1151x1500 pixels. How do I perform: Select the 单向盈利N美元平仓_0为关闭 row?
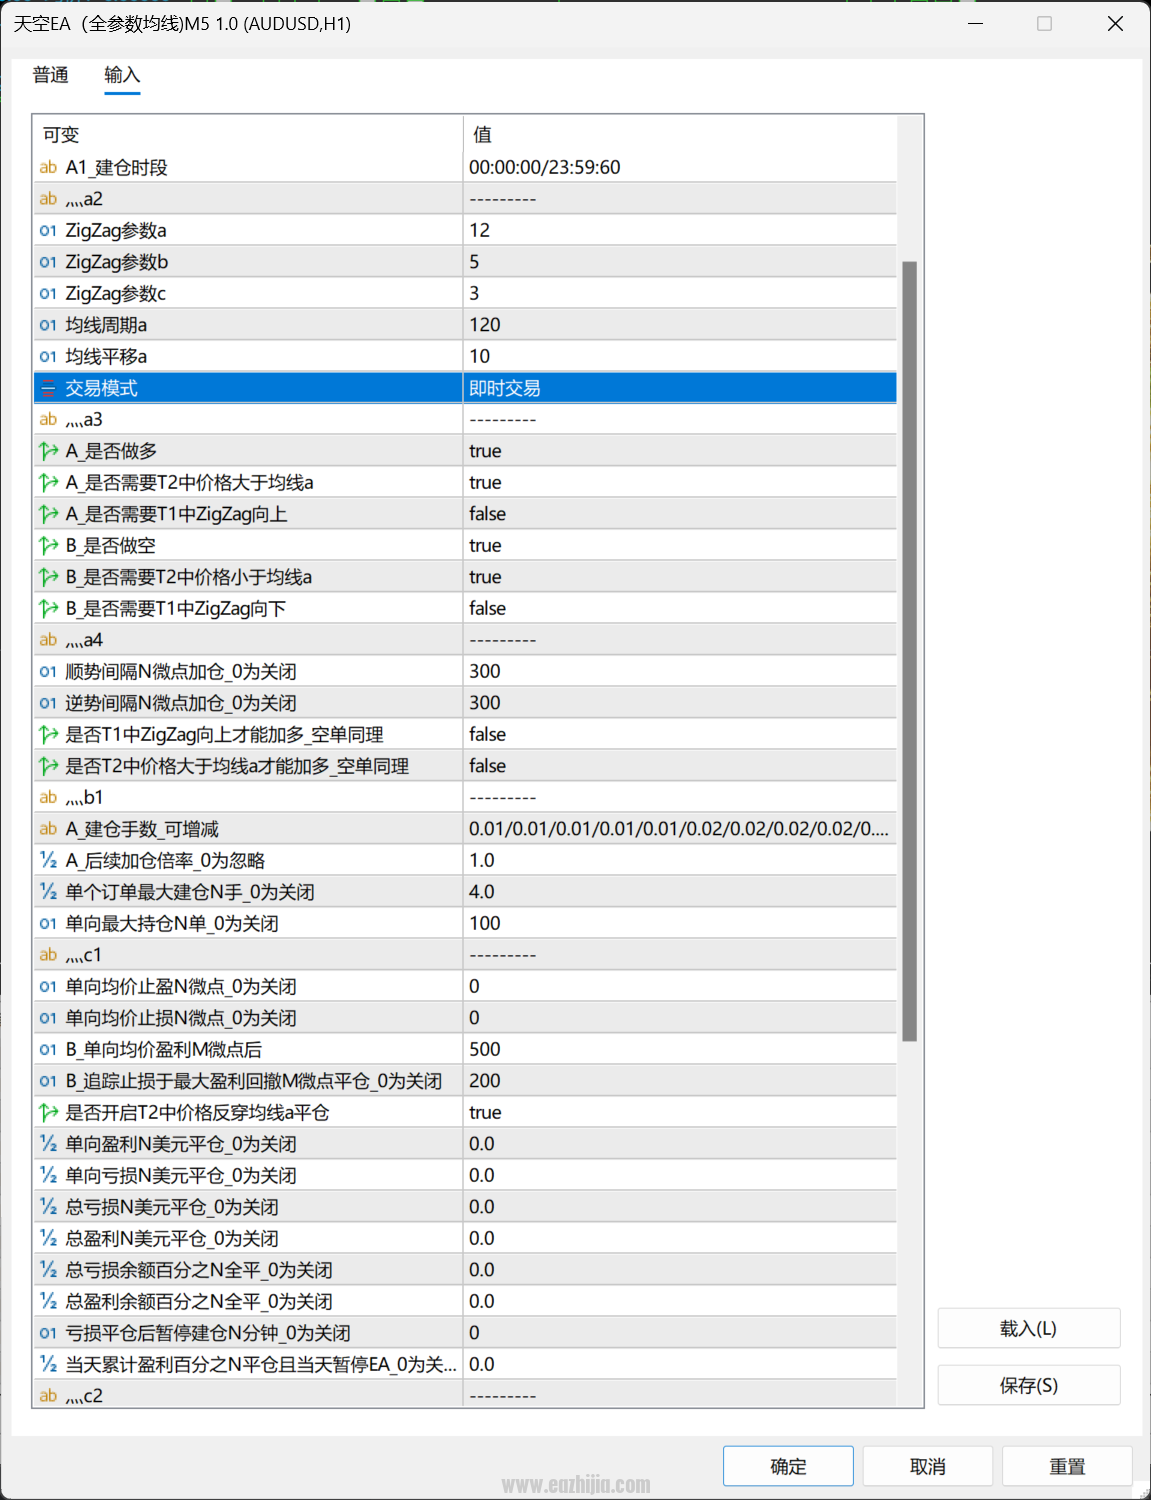click(x=465, y=1144)
